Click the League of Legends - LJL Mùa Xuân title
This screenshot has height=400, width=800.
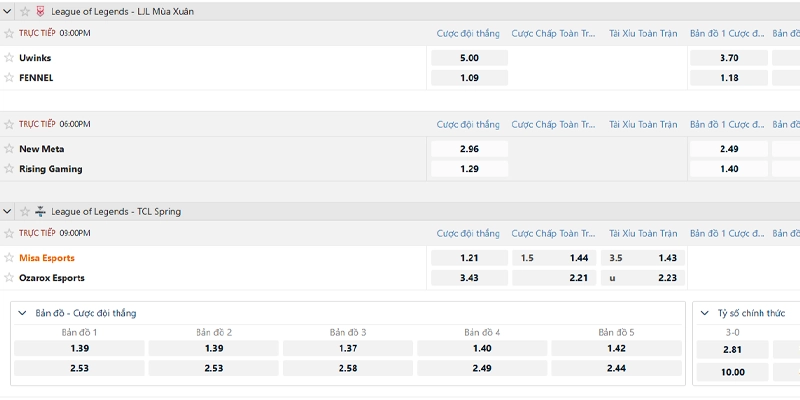122,11
